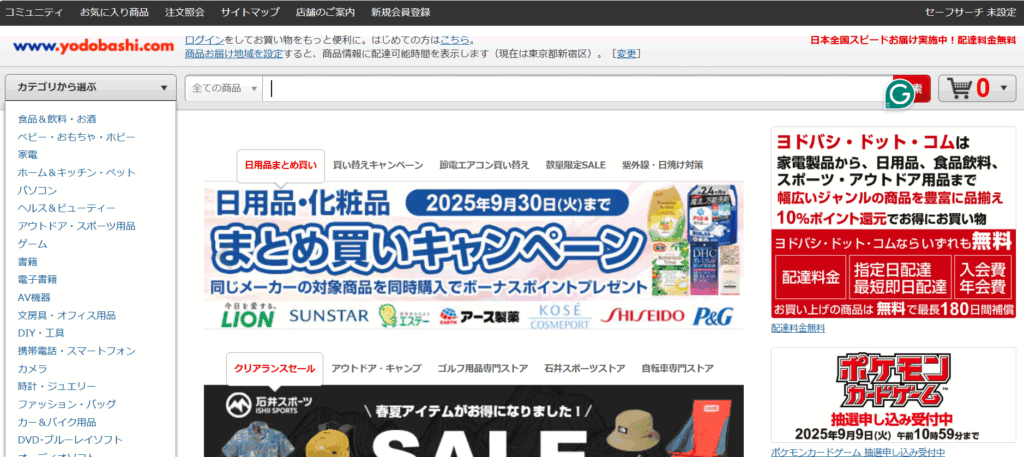The height and width of the screenshot is (457, 1024).
Task: Select AV機器 category
Action: (34, 297)
